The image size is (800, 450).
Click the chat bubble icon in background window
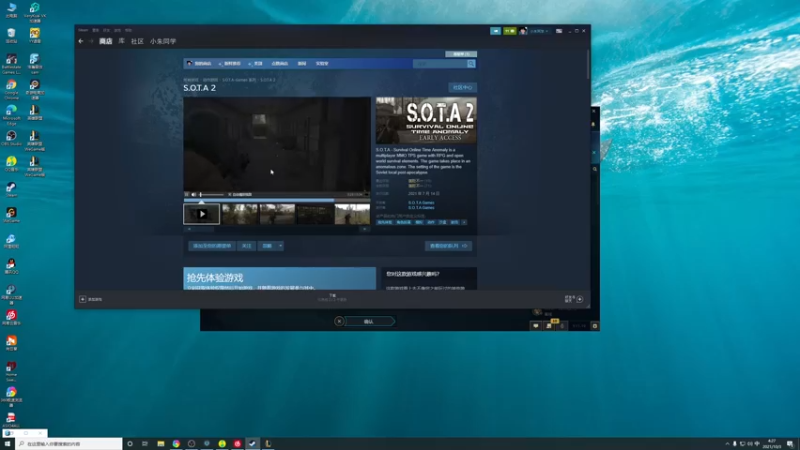[x=536, y=326]
